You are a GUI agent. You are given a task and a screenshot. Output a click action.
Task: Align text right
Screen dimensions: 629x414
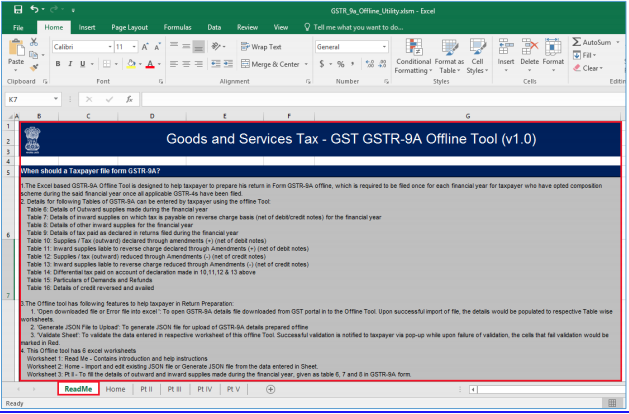point(199,64)
